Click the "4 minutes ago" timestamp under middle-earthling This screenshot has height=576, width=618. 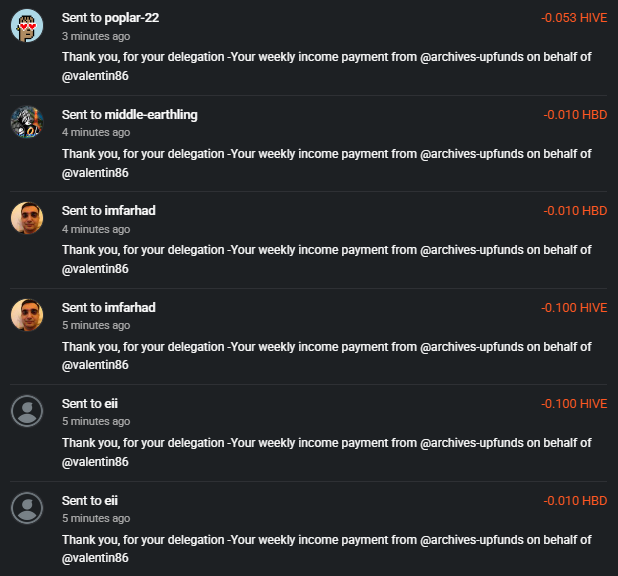[95, 132]
